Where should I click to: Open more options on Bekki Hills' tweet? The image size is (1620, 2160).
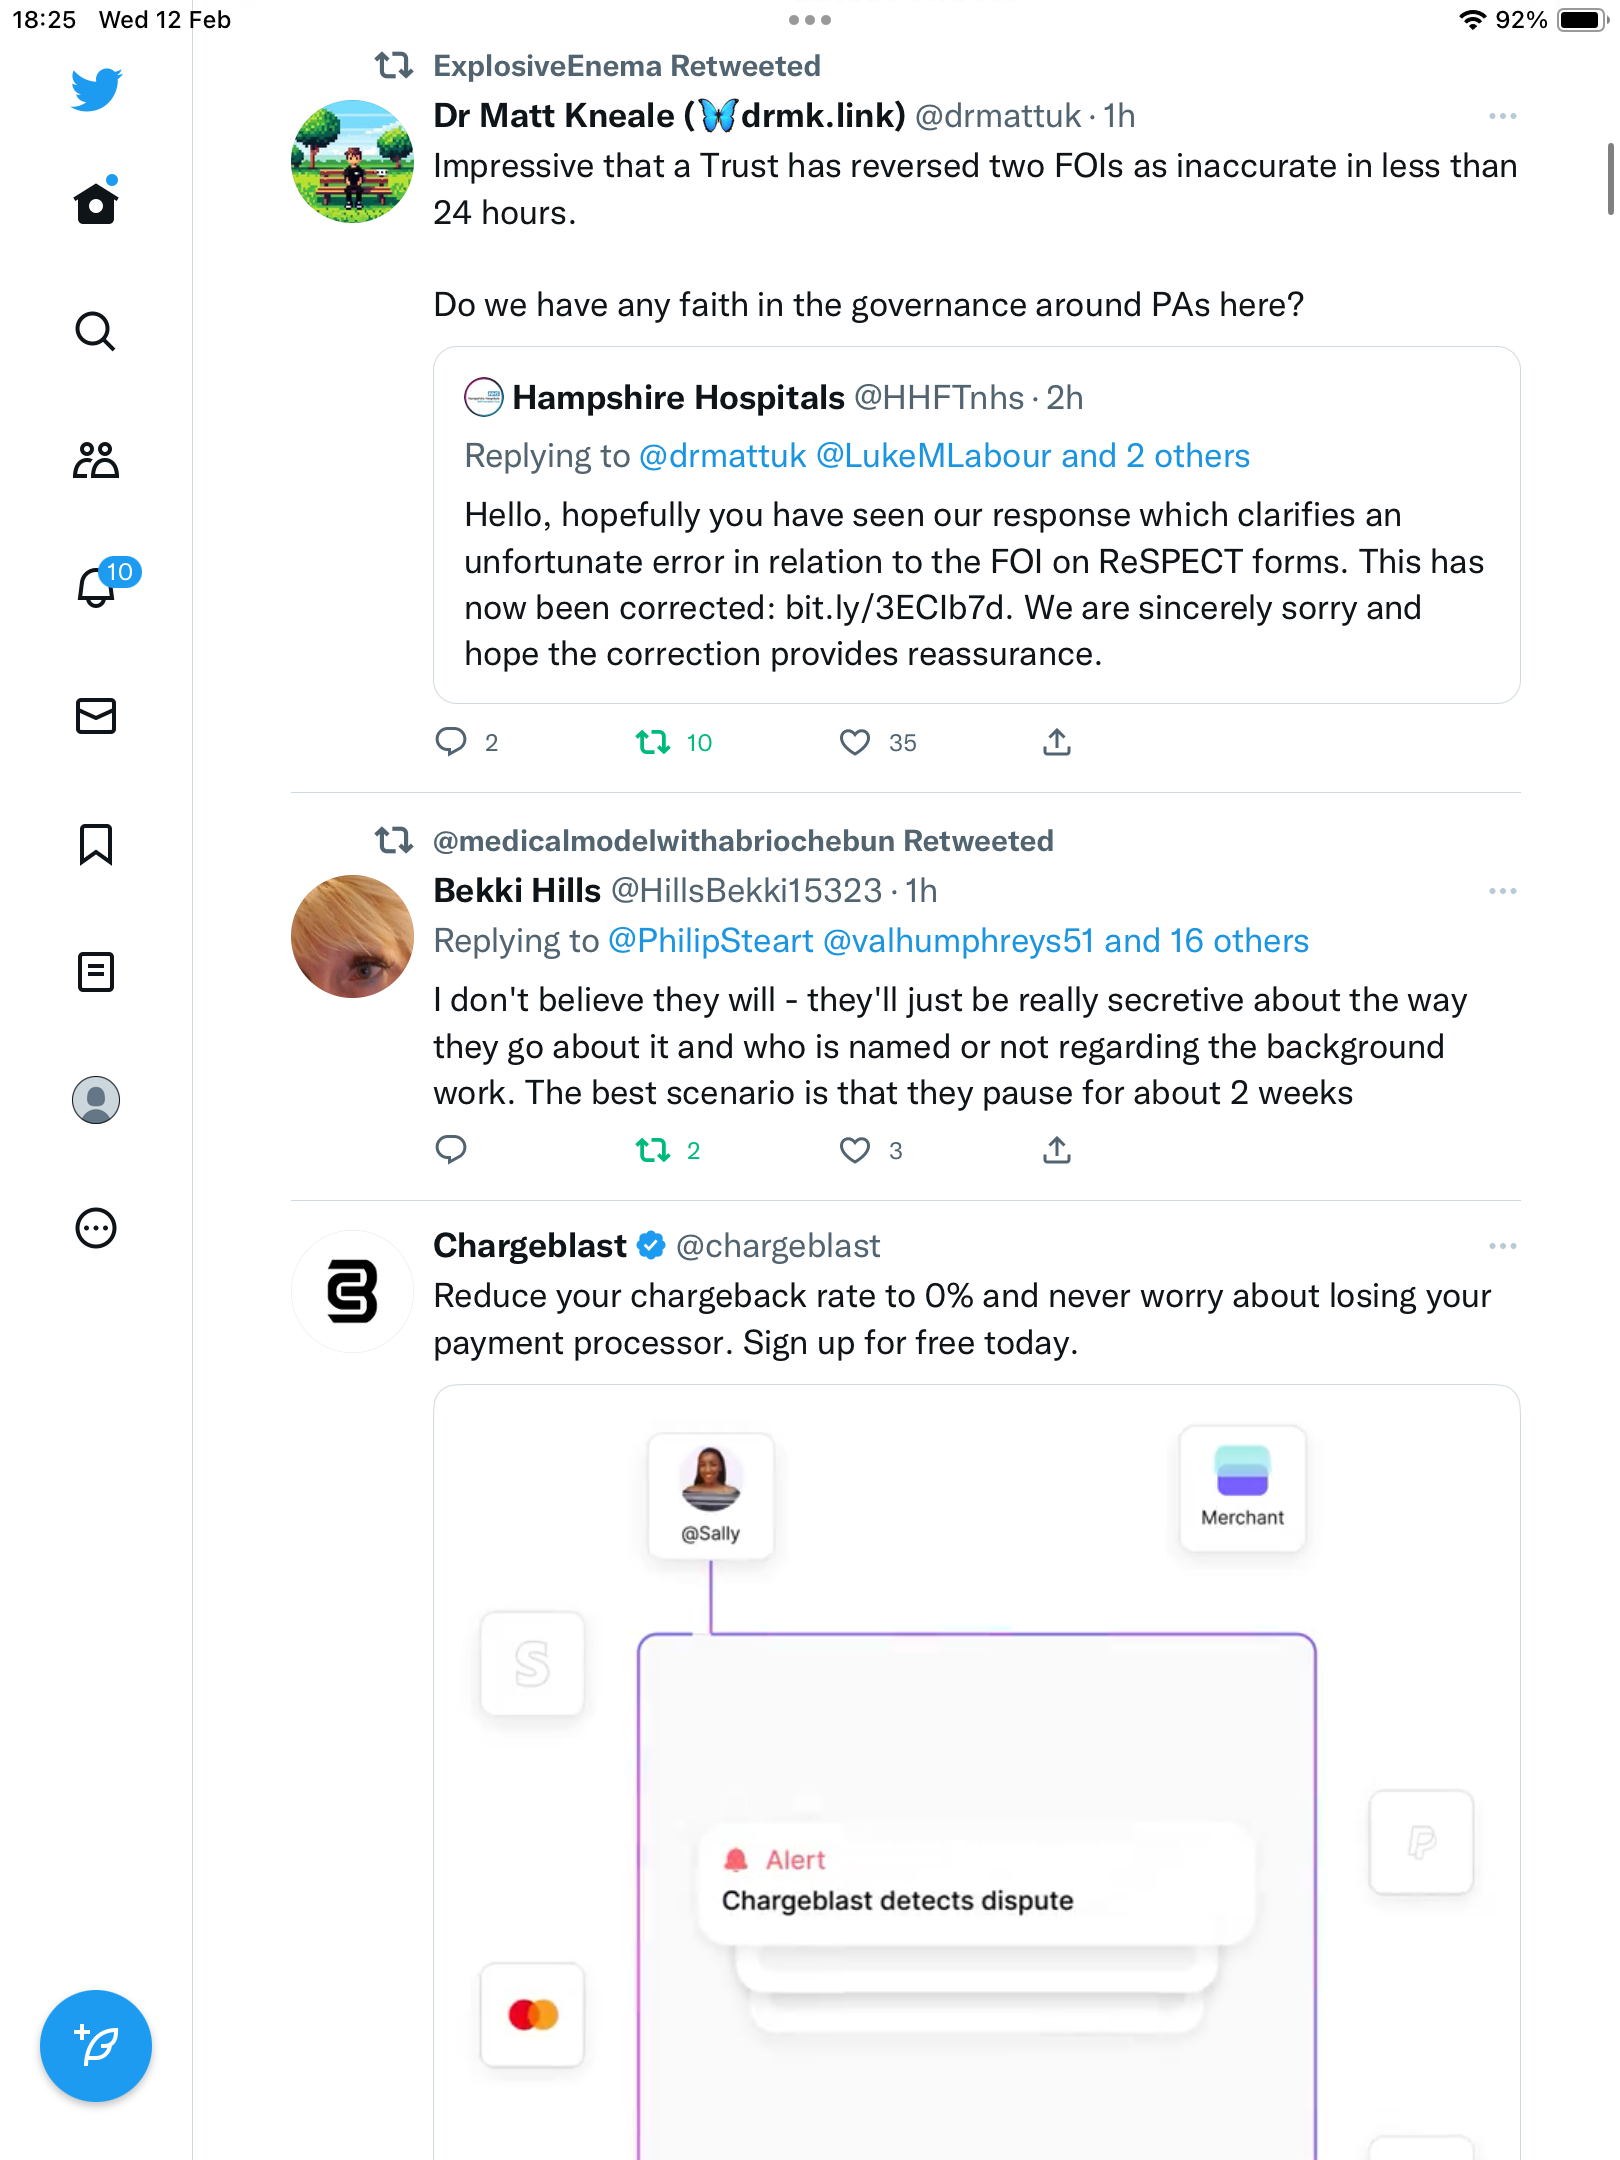(1502, 891)
